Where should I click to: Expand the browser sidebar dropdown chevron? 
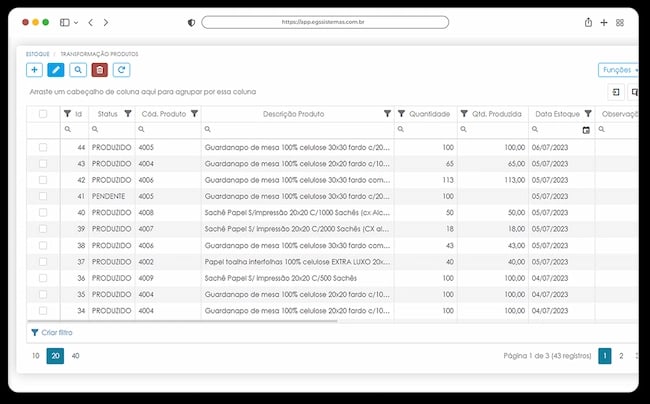(76, 23)
